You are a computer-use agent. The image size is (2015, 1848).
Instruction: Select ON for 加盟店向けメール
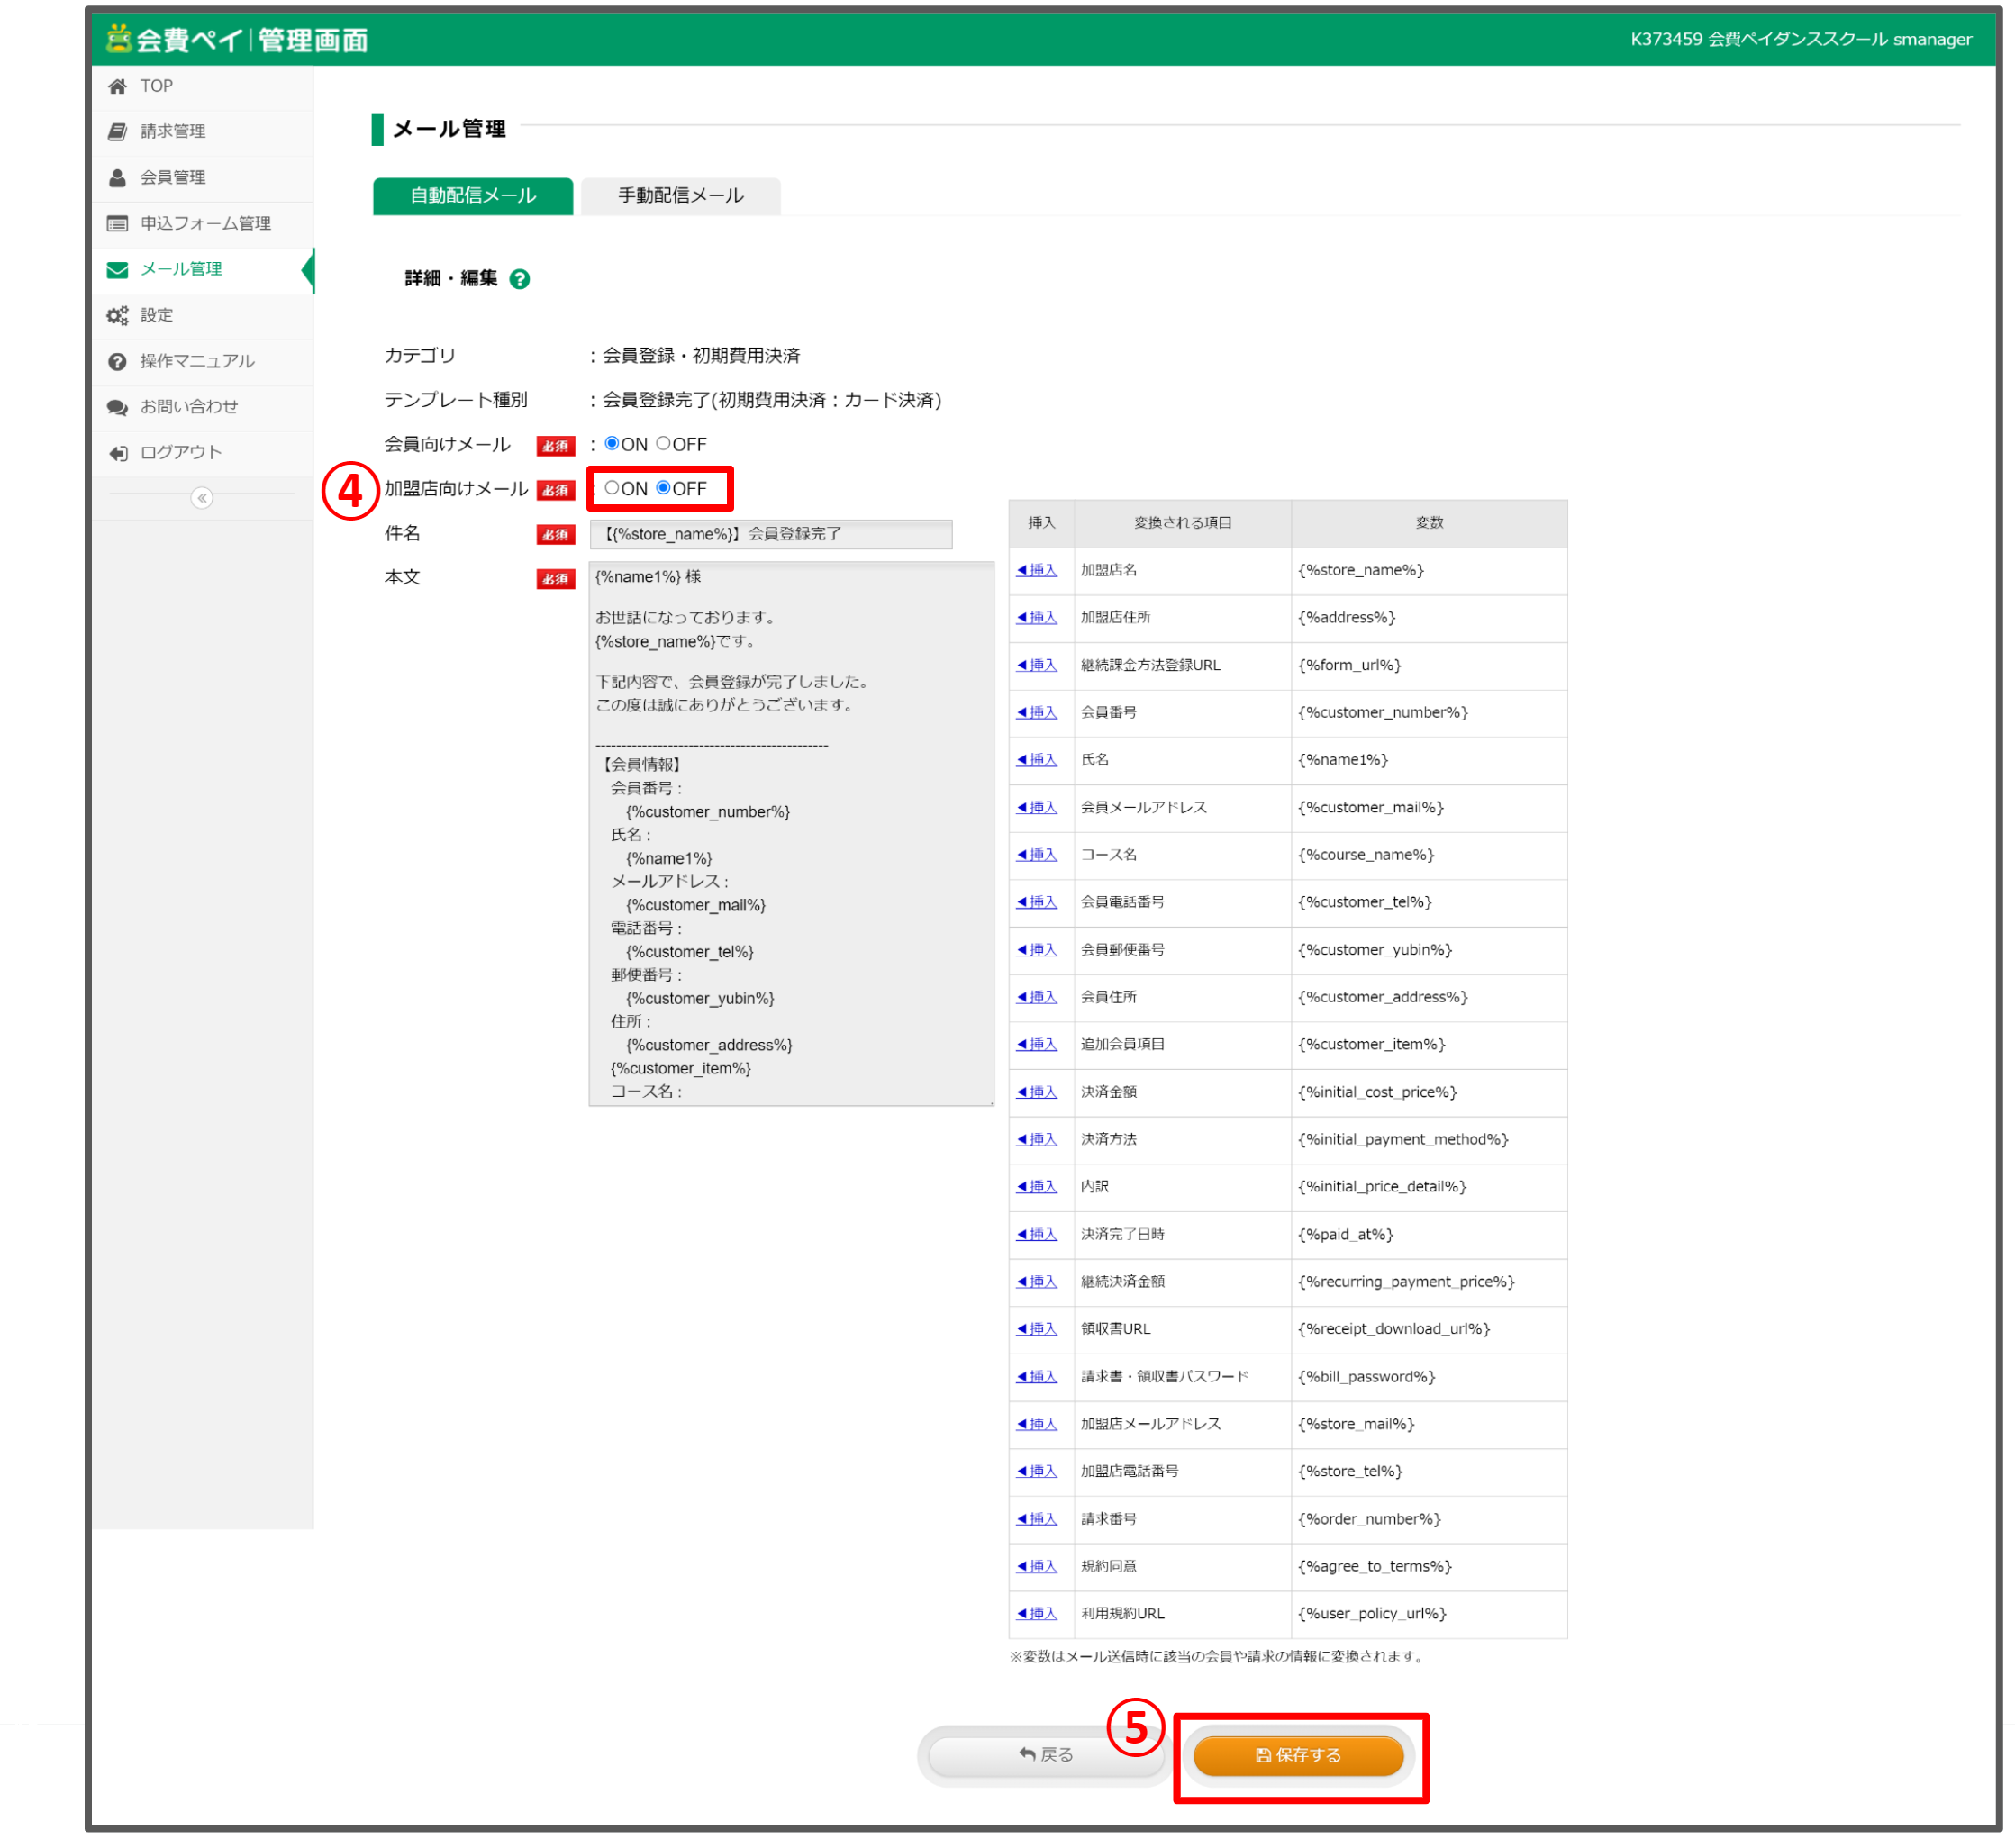click(x=613, y=489)
